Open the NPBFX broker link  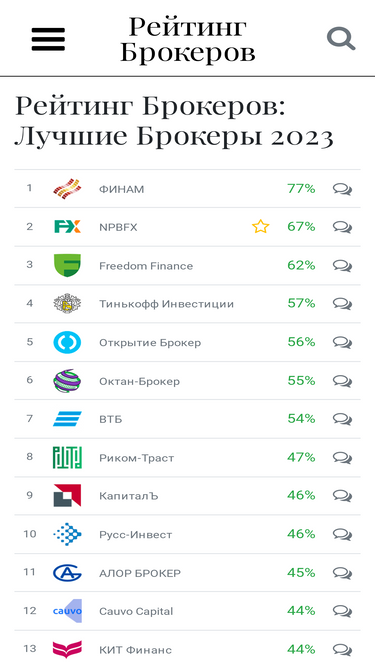(x=118, y=228)
